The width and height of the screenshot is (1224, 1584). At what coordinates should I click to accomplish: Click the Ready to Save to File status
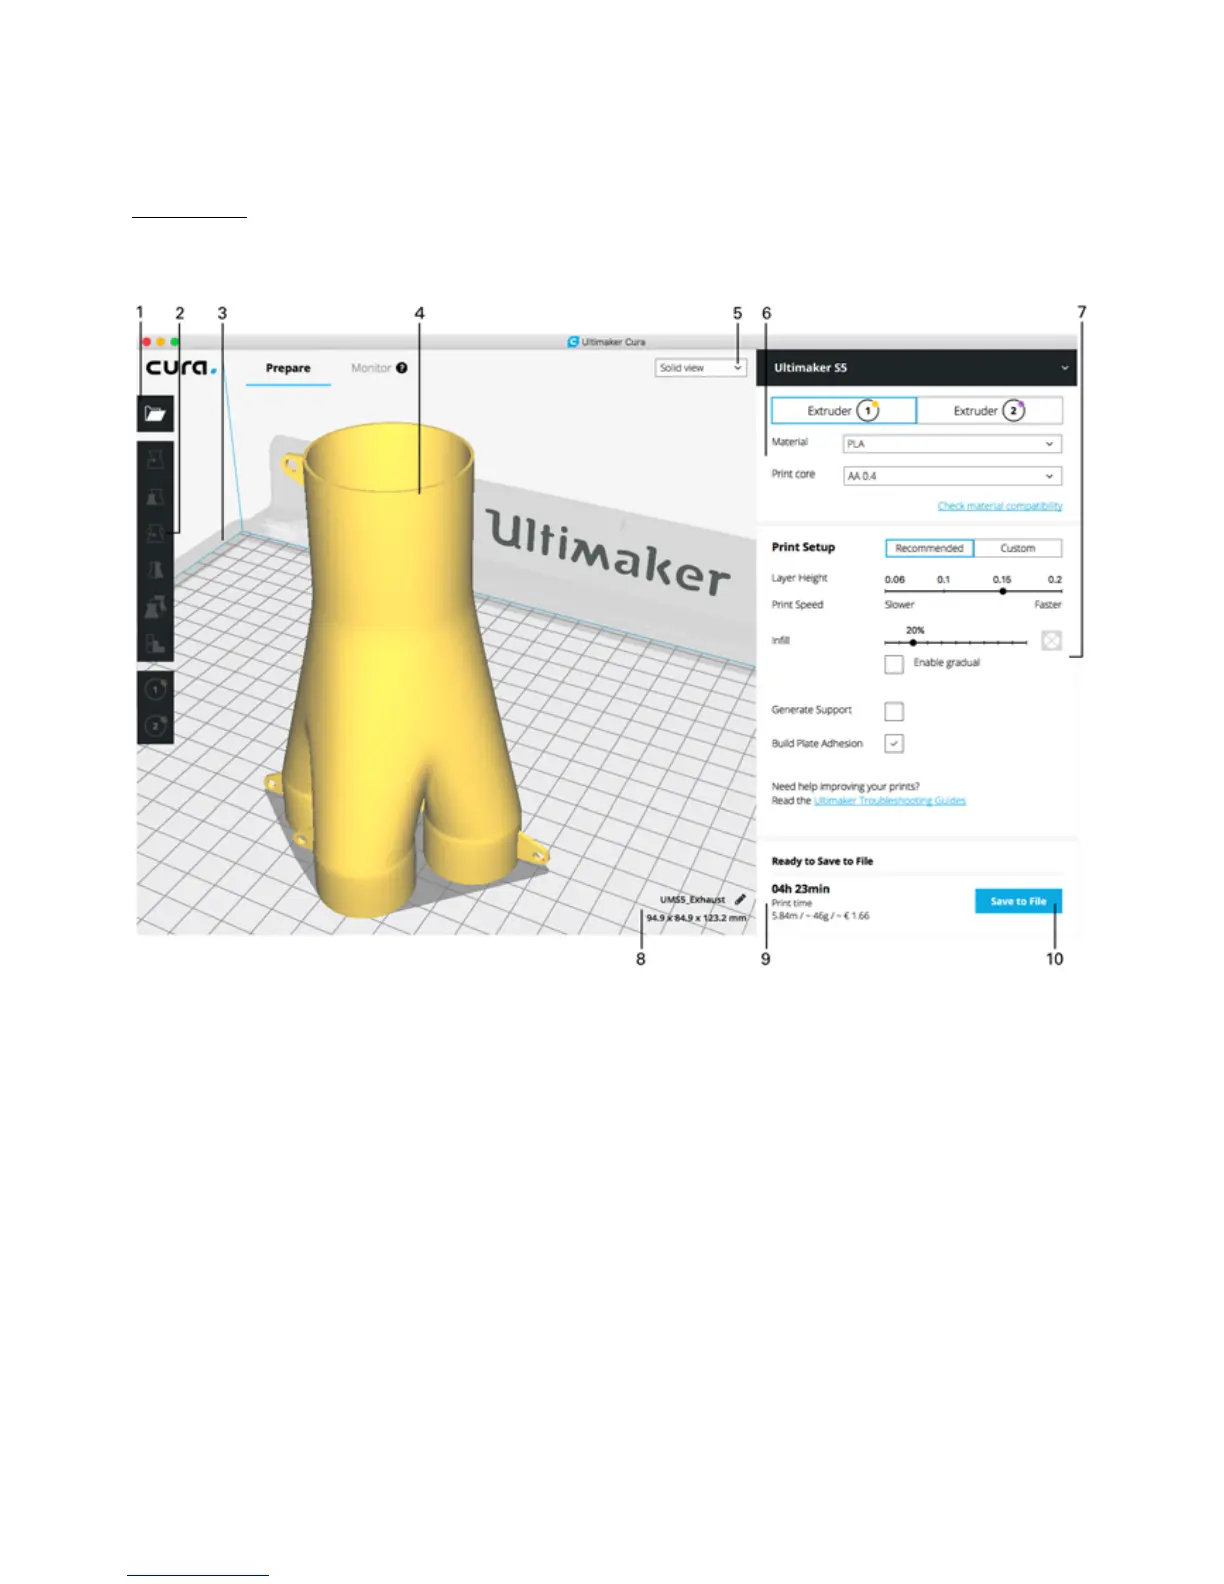[x=822, y=861]
